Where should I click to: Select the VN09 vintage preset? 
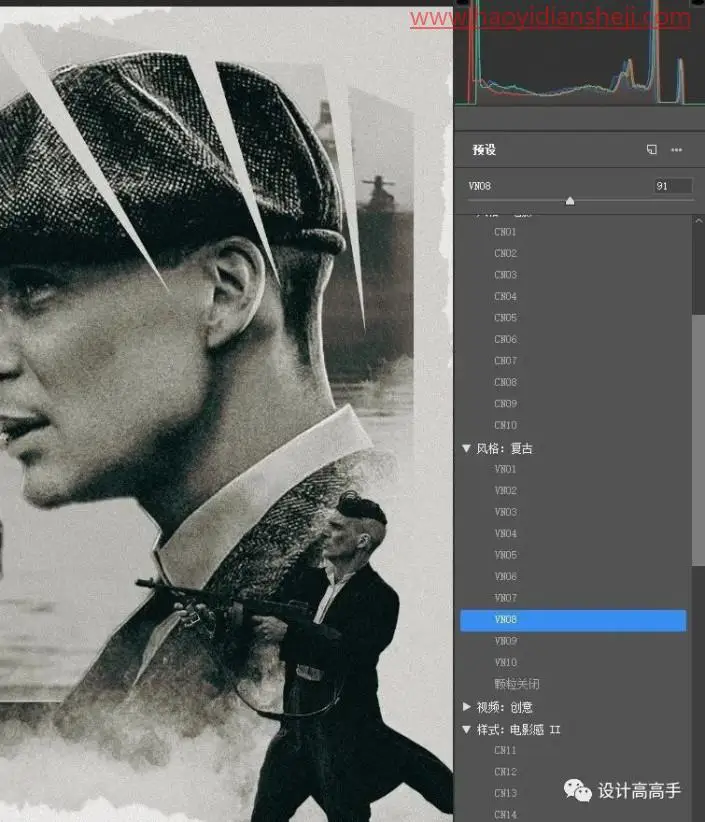click(505, 641)
